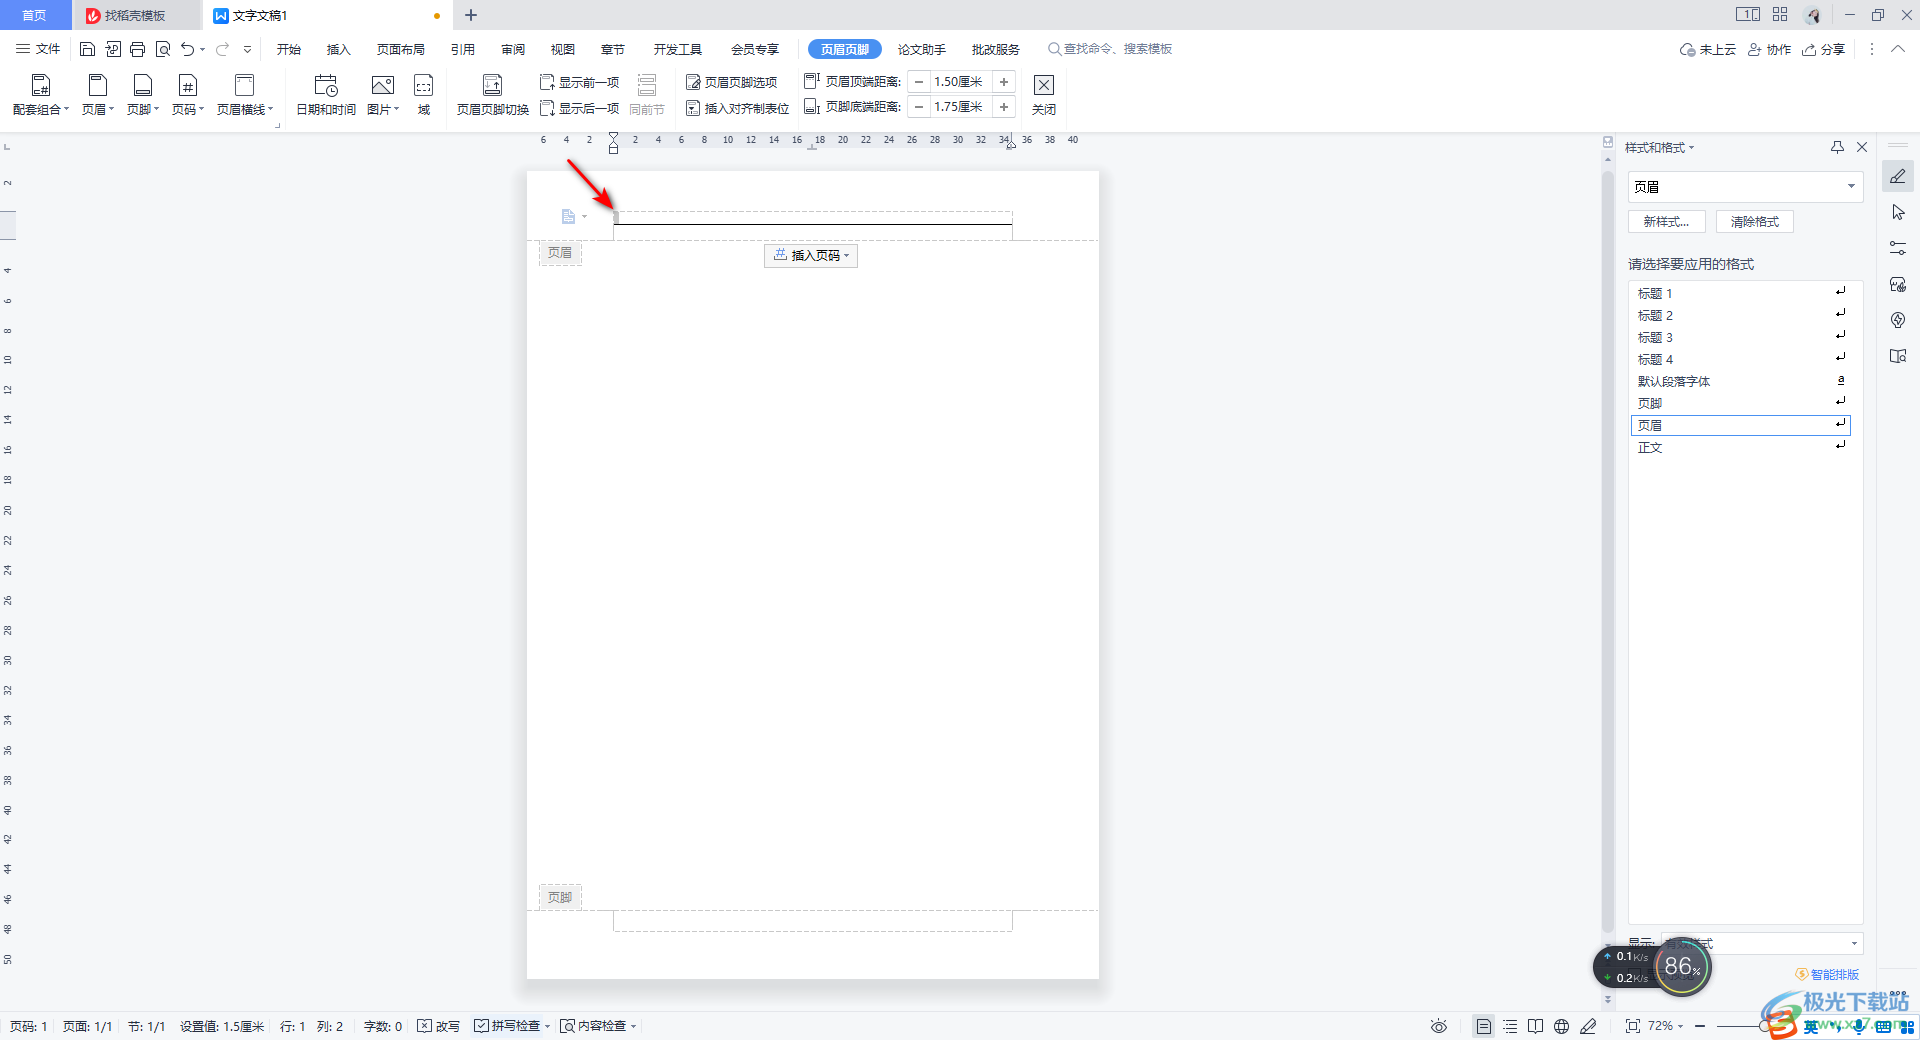Click the 查找命令 search box
The image size is (1920, 1040).
click(x=1110, y=49)
